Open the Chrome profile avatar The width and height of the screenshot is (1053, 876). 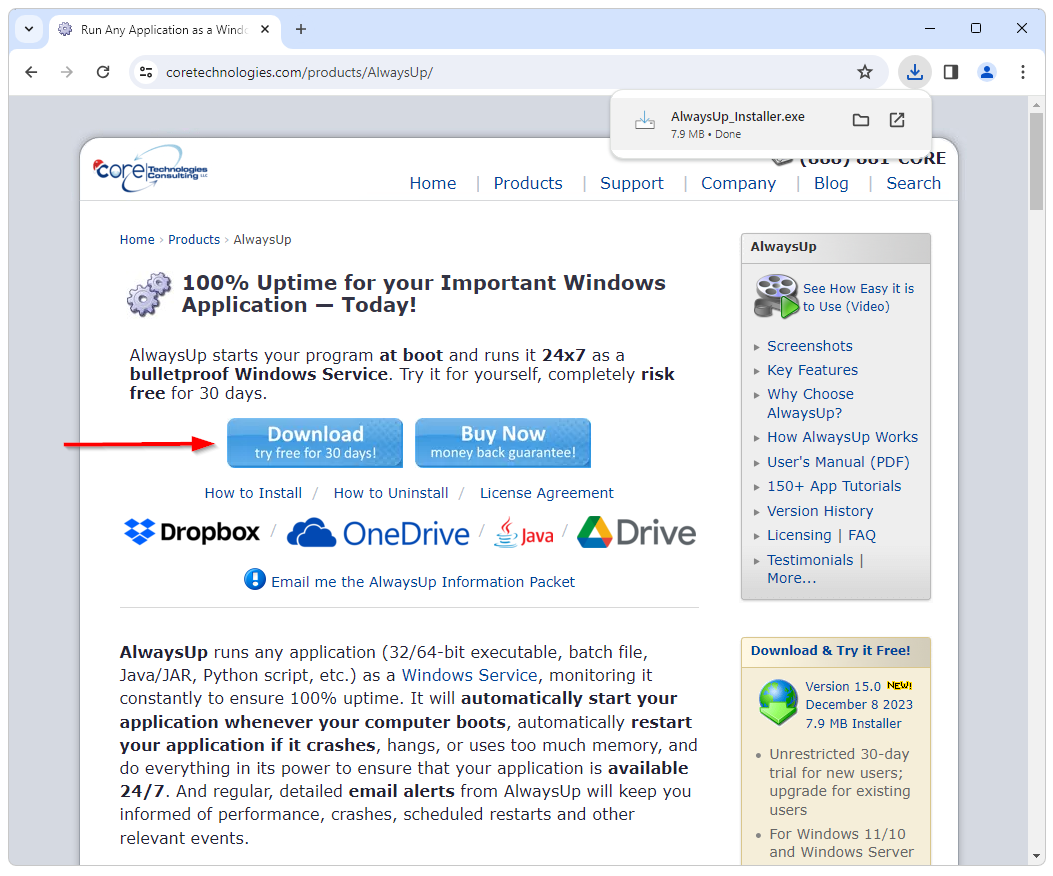coord(987,72)
